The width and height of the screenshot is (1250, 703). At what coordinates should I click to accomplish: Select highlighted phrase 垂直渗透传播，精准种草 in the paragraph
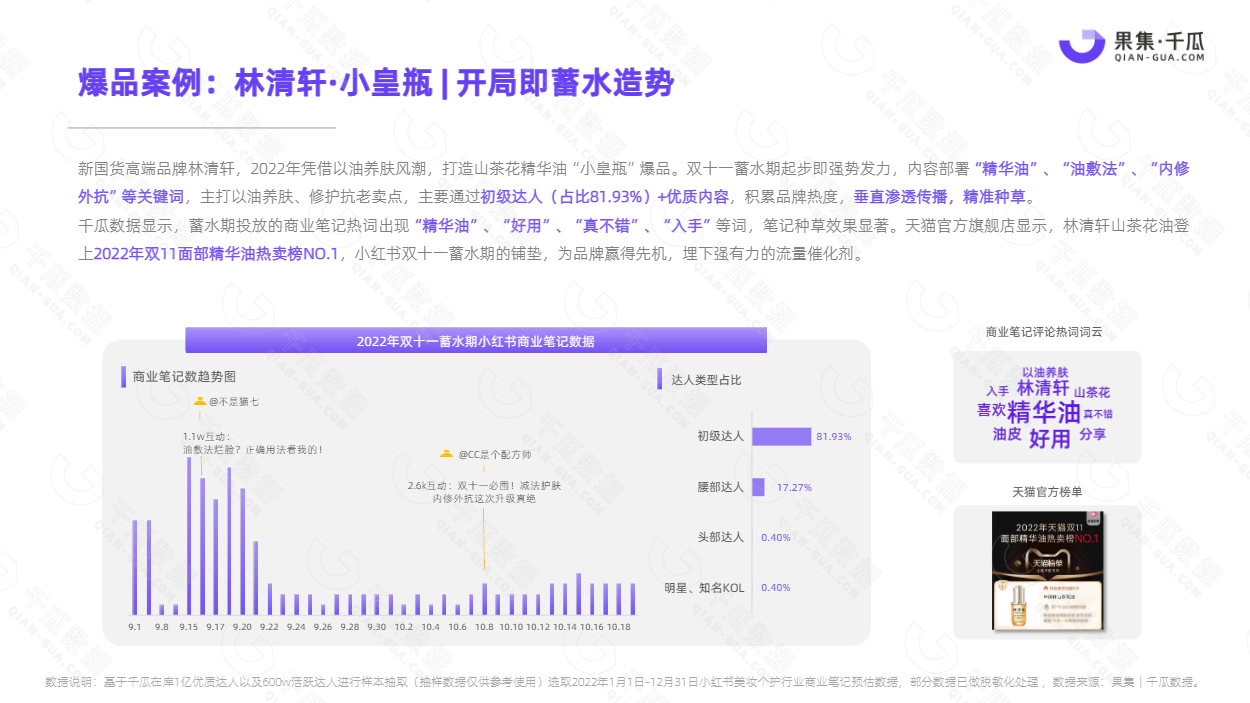[x=940, y=196]
